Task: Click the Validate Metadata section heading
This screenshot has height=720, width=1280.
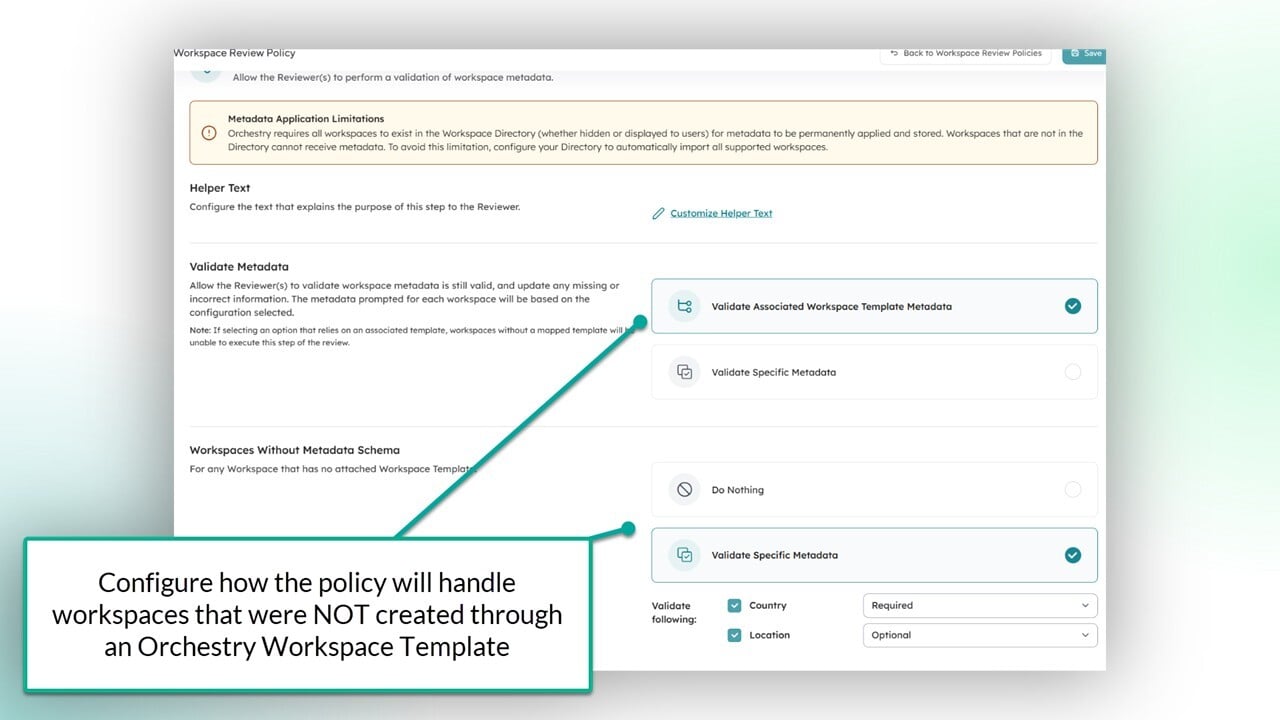Action: [x=239, y=267]
